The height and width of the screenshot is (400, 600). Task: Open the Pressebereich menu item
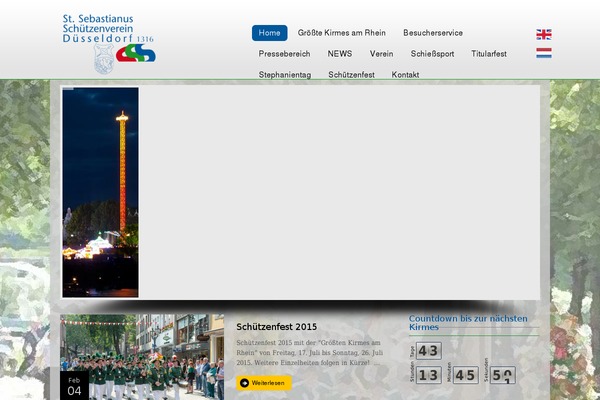tap(284, 54)
